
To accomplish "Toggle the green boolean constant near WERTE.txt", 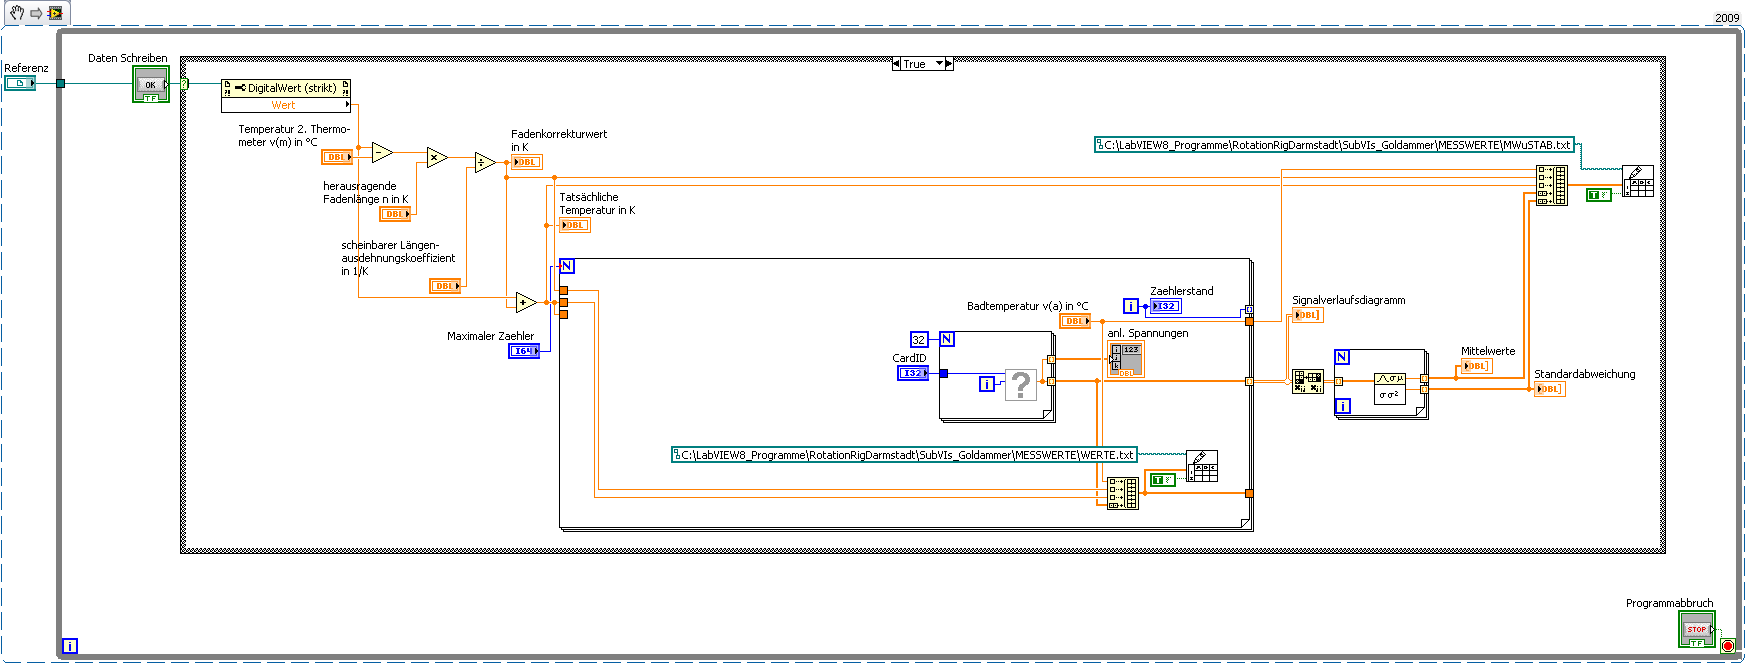I will point(1162,480).
